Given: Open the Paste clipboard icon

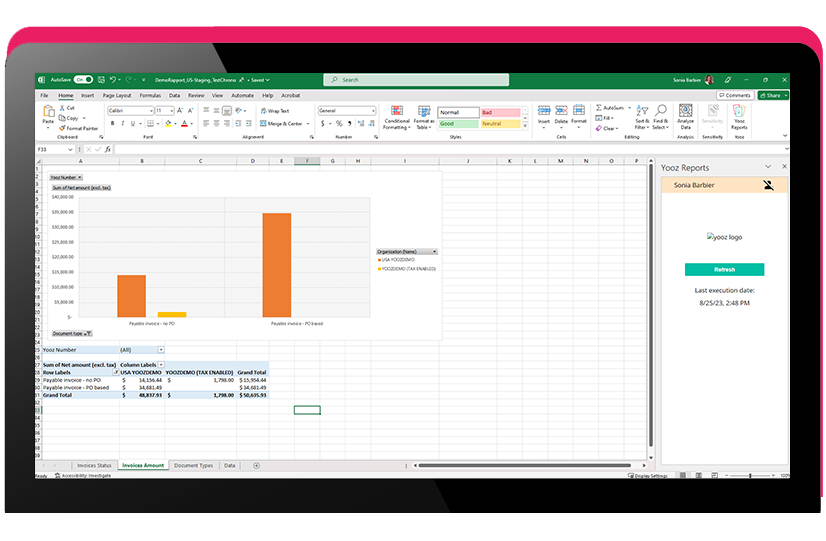Looking at the screenshot, I should pos(48,111).
